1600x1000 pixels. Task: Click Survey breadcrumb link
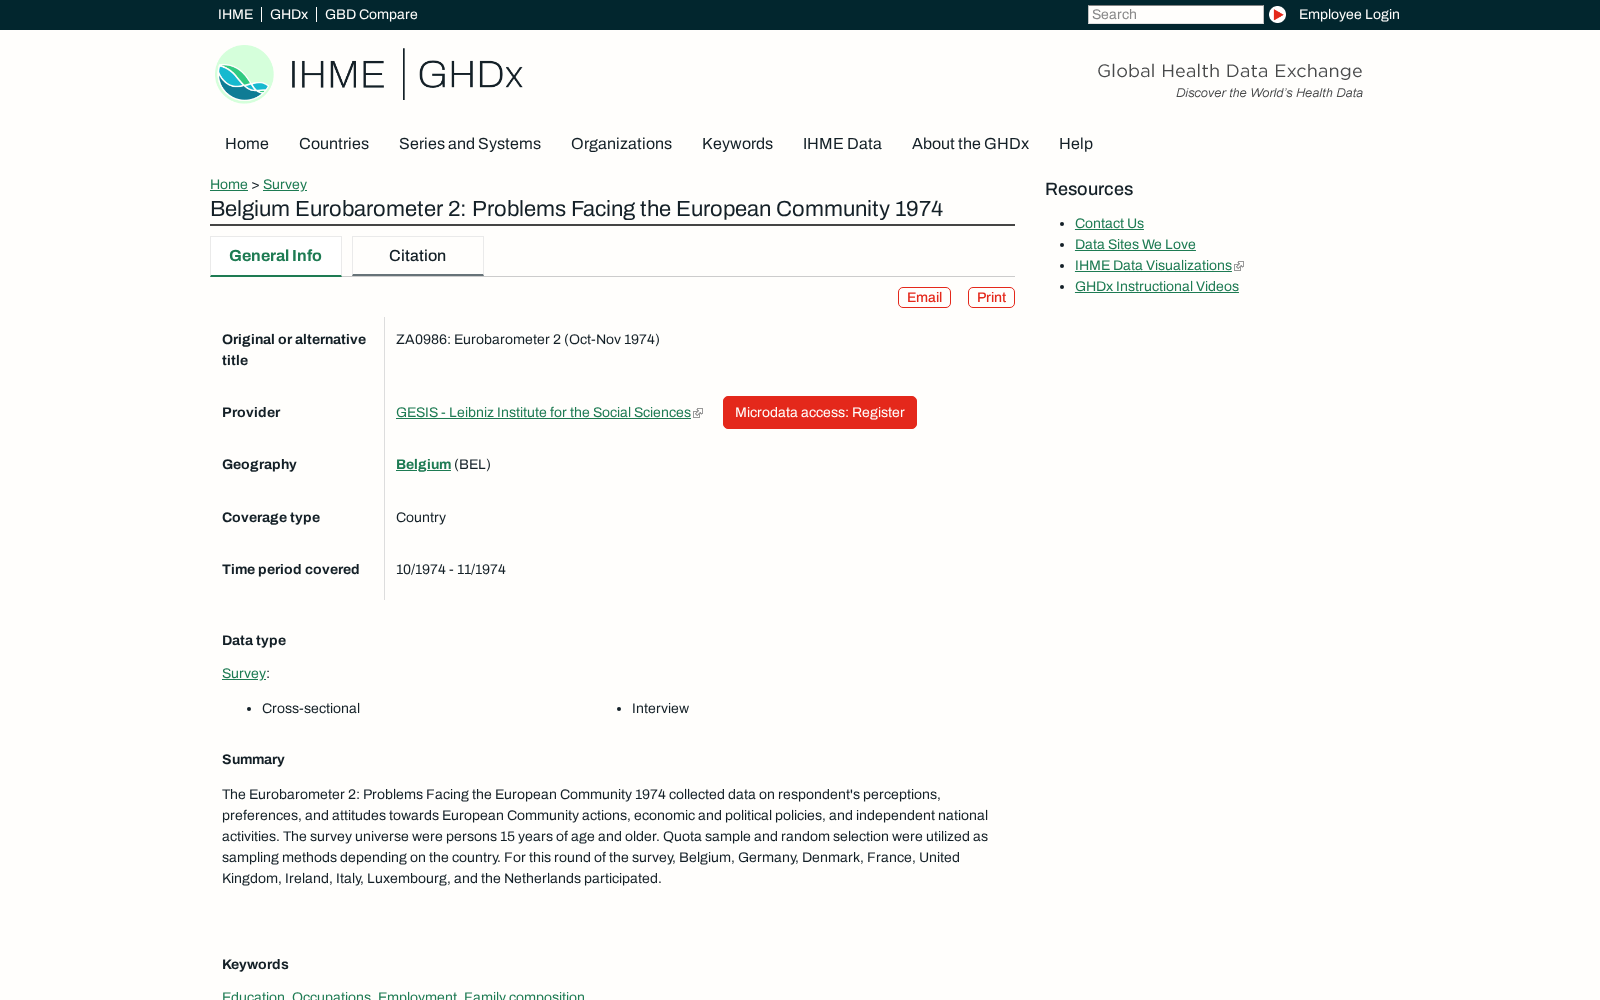pyautogui.click(x=285, y=185)
